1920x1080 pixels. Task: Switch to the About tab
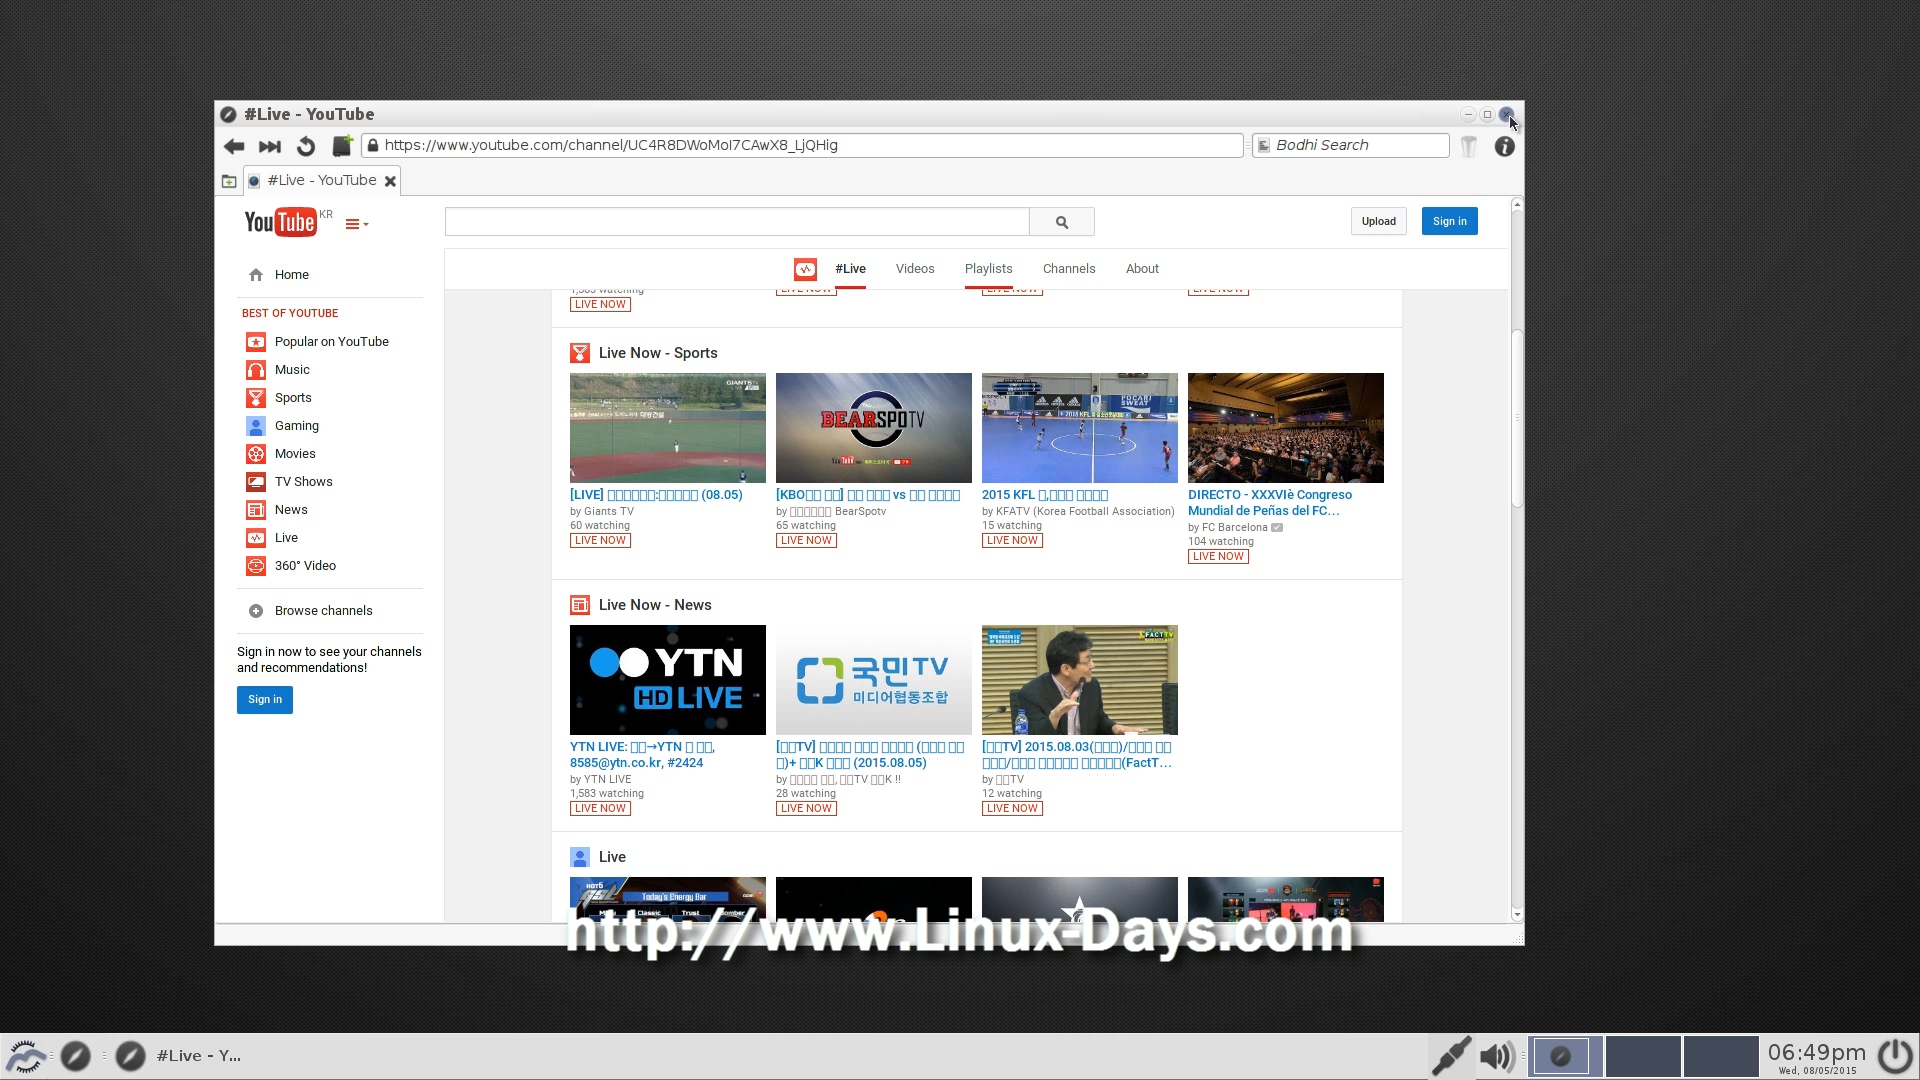click(1142, 269)
